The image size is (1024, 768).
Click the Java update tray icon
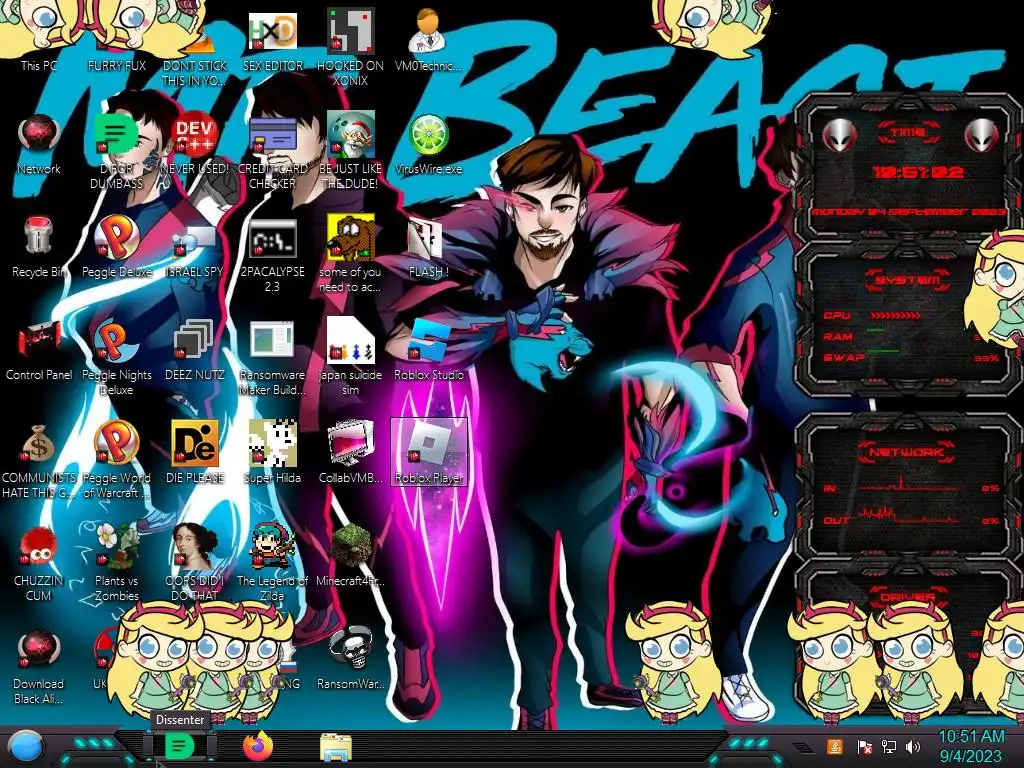coord(835,746)
